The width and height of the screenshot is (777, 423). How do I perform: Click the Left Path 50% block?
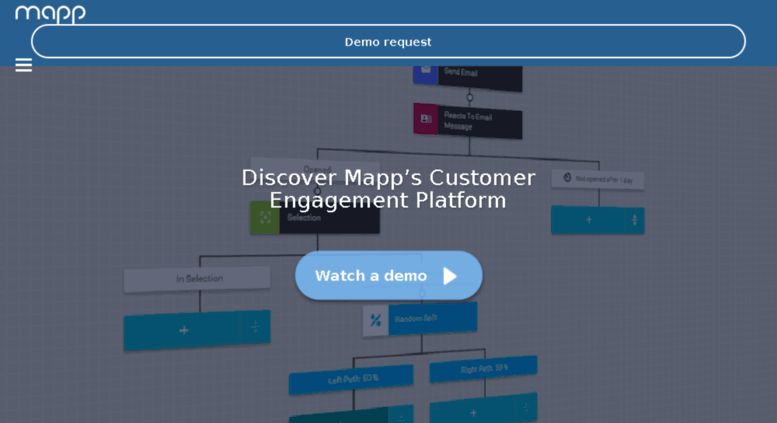[x=351, y=379]
